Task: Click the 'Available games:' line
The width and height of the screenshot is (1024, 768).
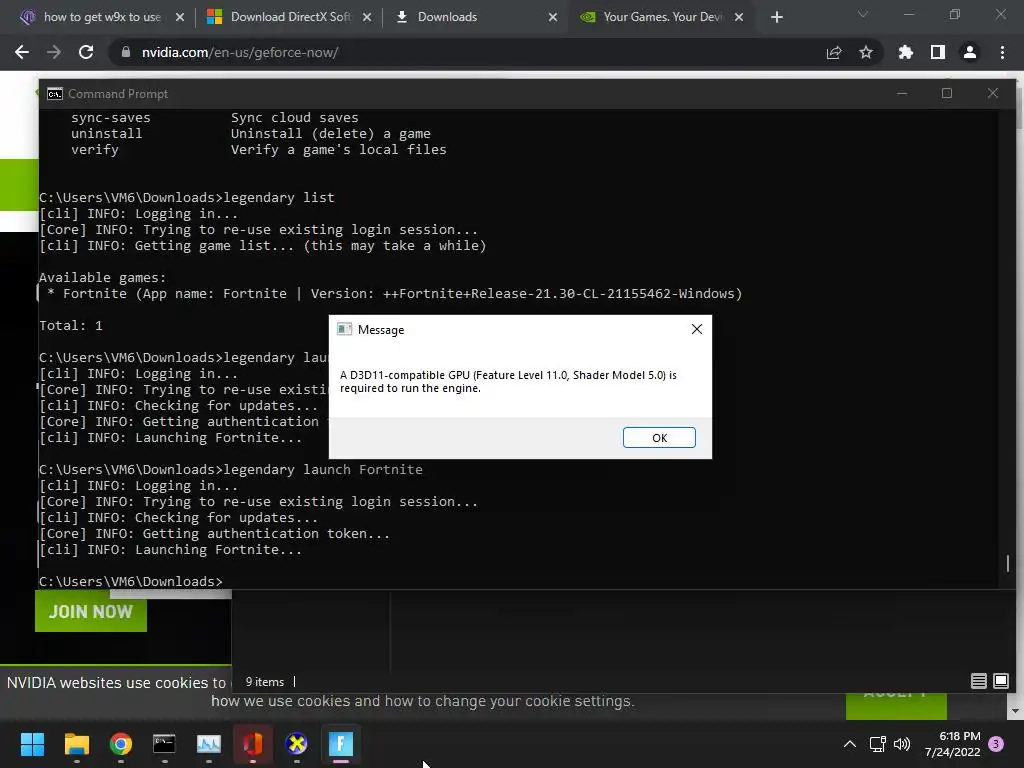Action: [103, 277]
